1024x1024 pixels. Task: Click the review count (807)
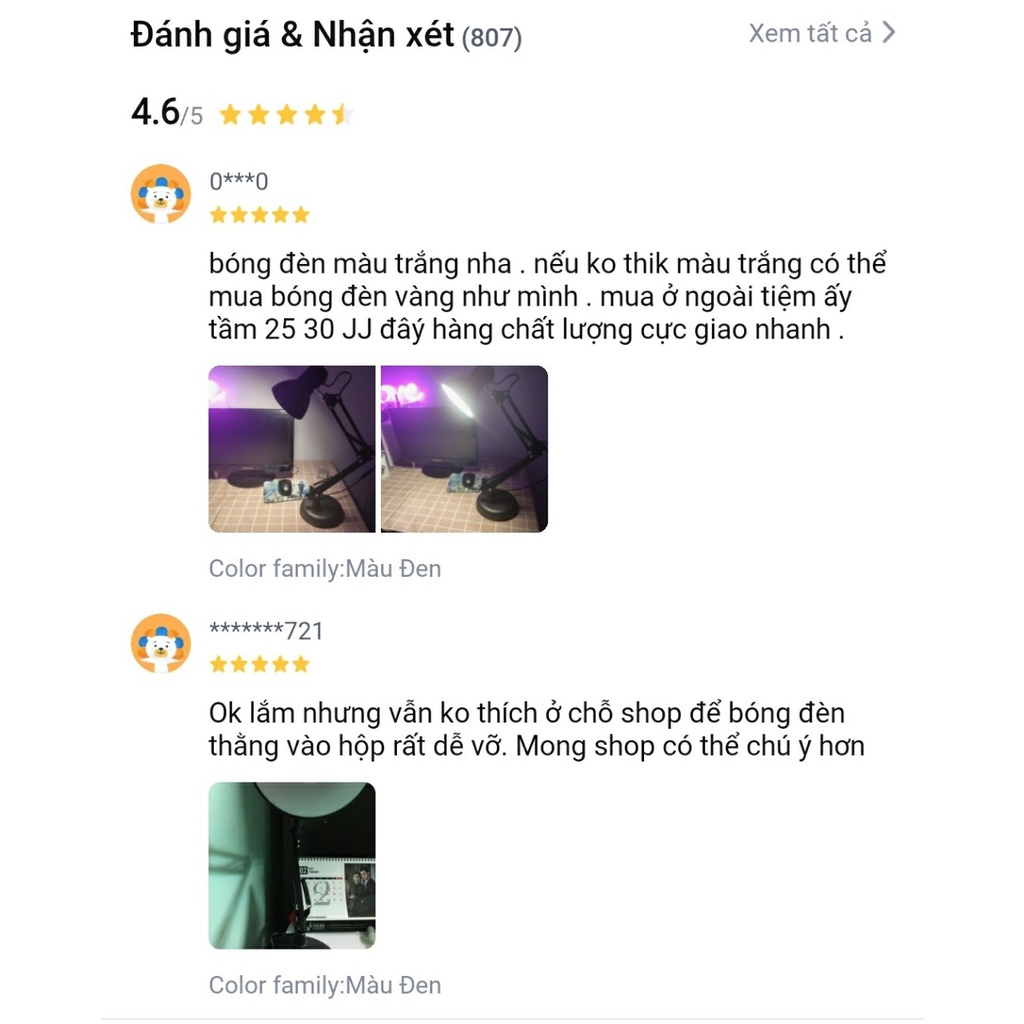tap(492, 37)
